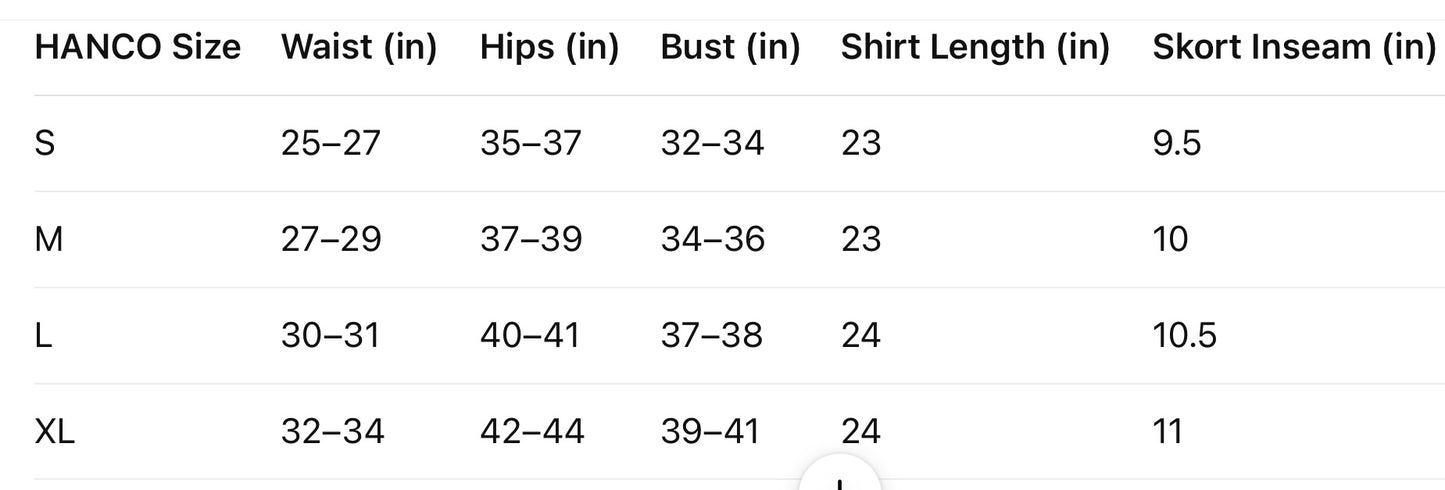The height and width of the screenshot is (490, 1445).
Task: Click the Hips (in) column header
Action: [x=550, y=48]
